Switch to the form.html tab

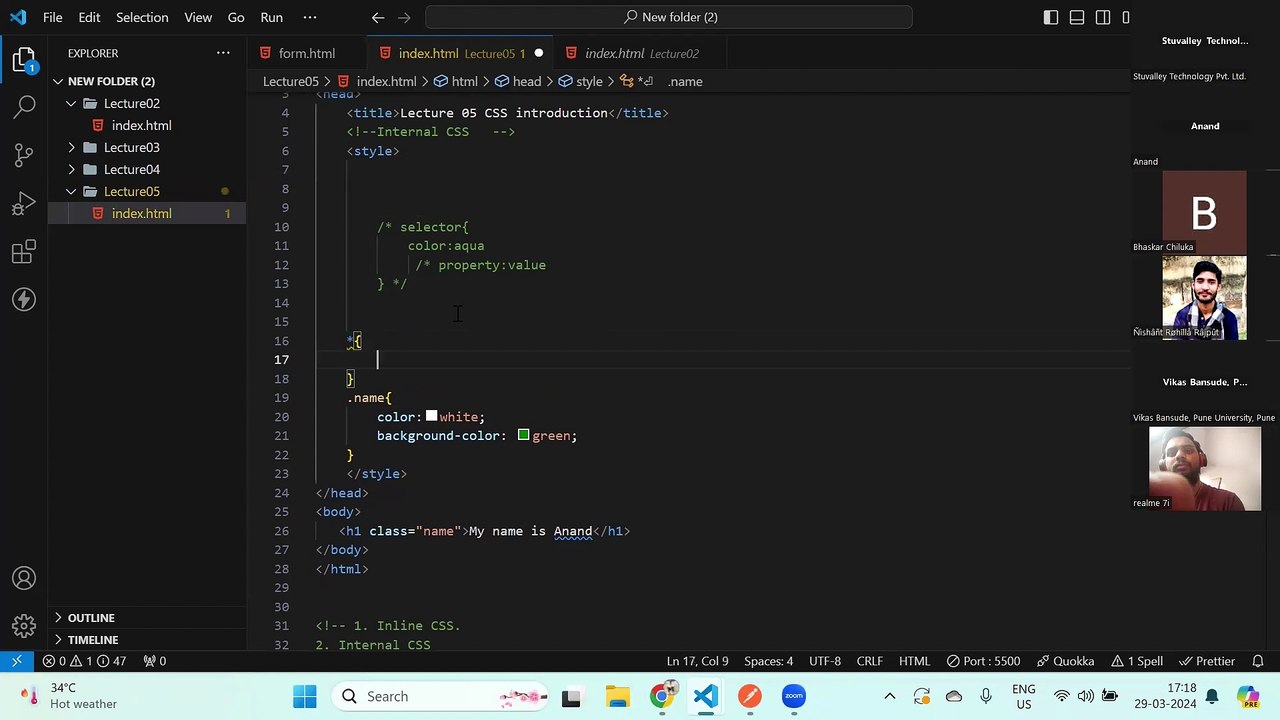point(306,53)
